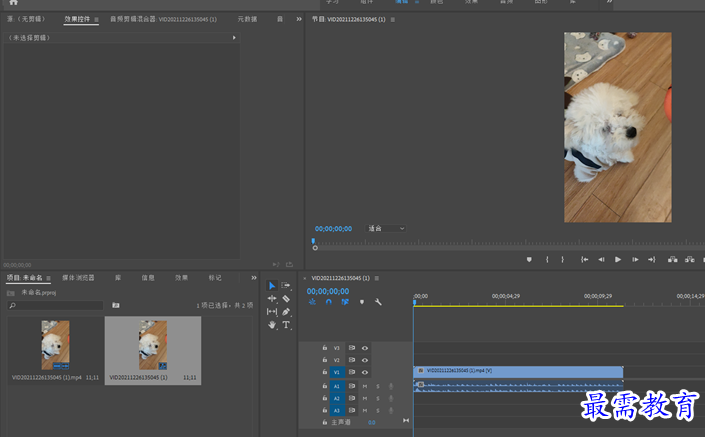Viewport: 705px width, 437px height.
Task: Select the Pen tool
Action: click(286, 312)
